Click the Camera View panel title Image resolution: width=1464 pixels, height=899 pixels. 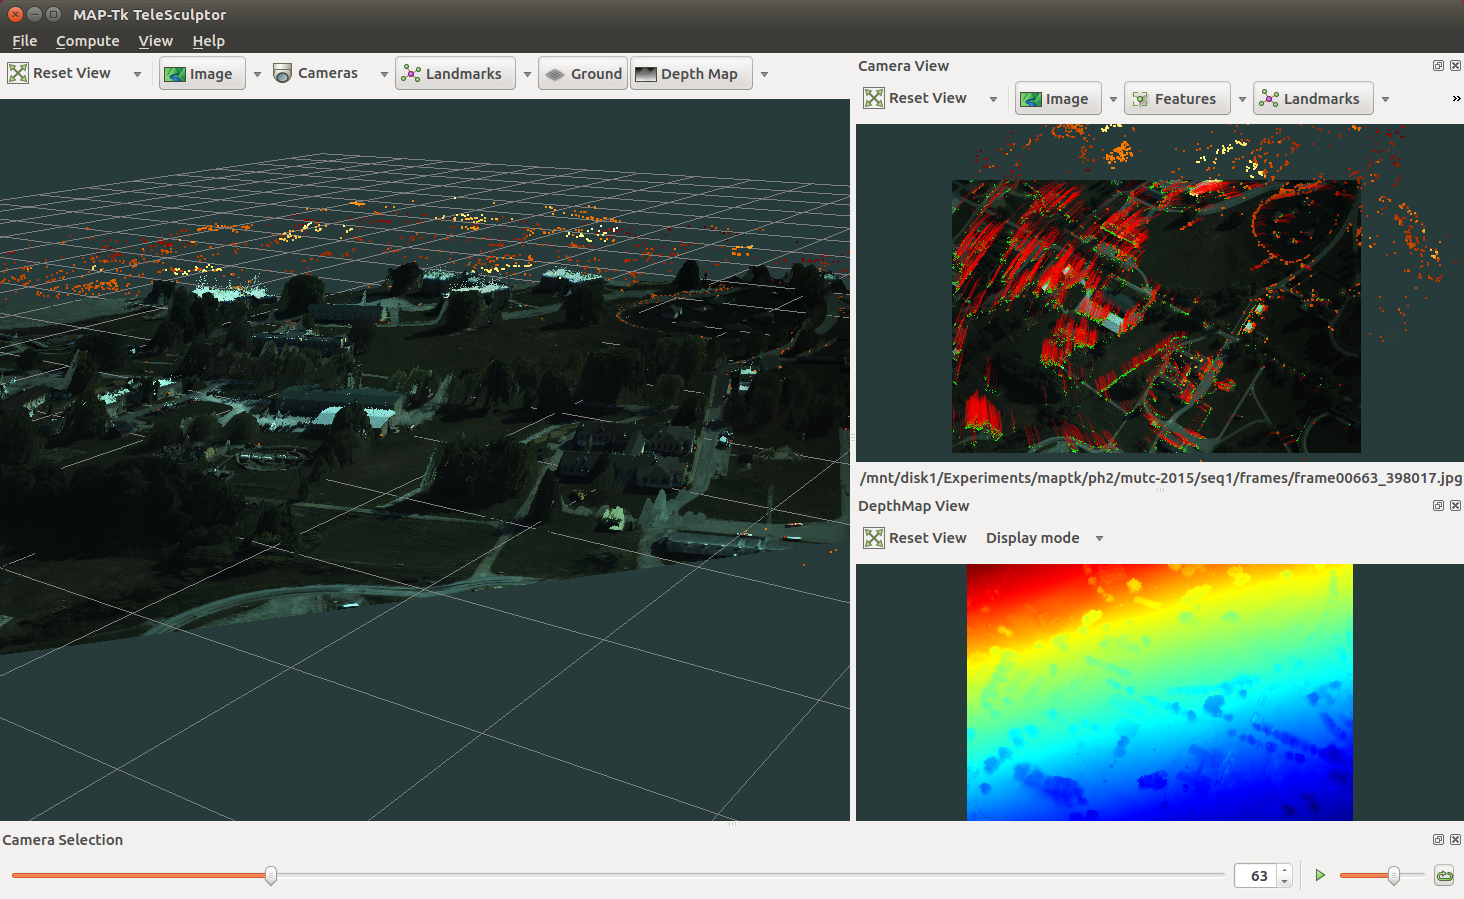(x=904, y=66)
